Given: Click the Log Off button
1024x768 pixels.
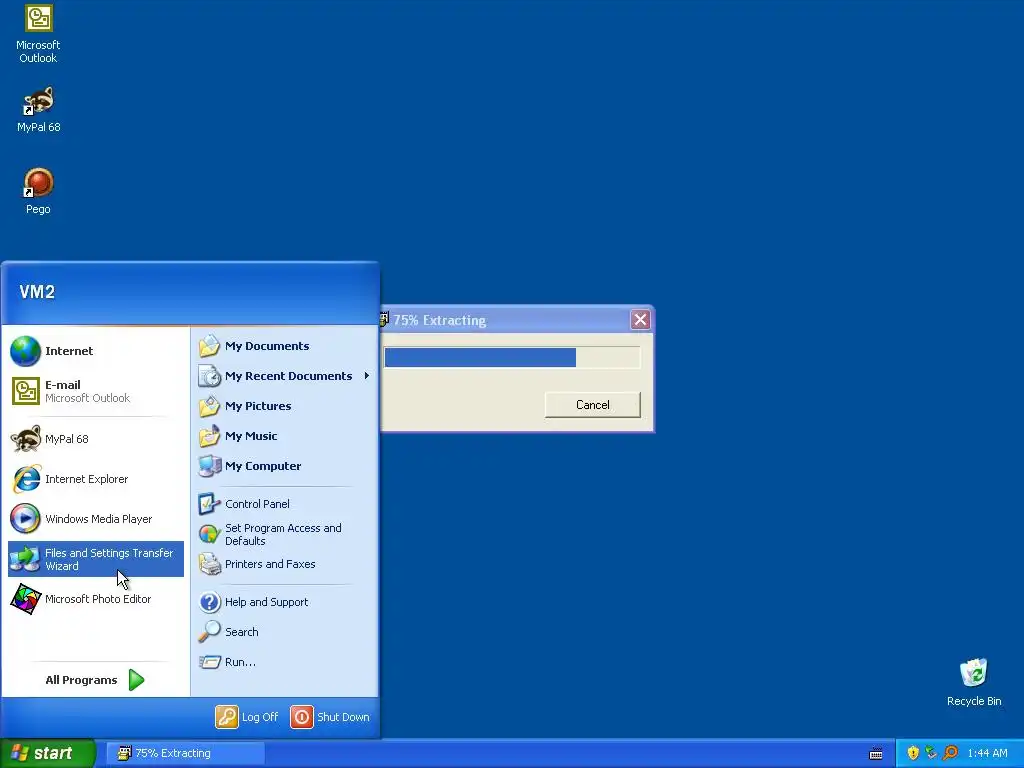Looking at the screenshot, I should pos(248,717).
